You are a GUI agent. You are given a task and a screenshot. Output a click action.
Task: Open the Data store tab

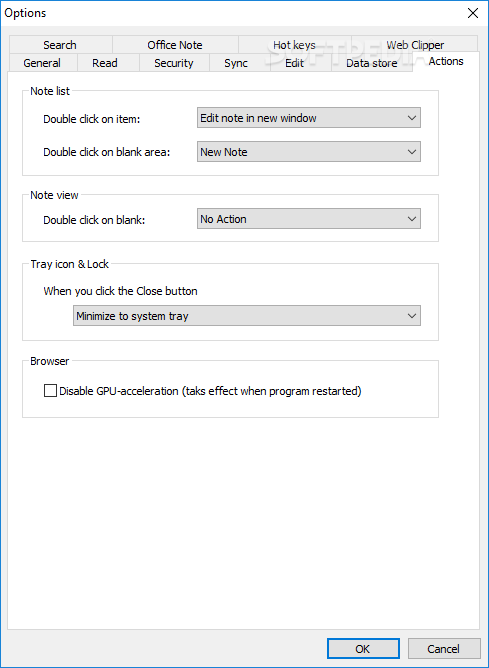click(x=372, y=63)
